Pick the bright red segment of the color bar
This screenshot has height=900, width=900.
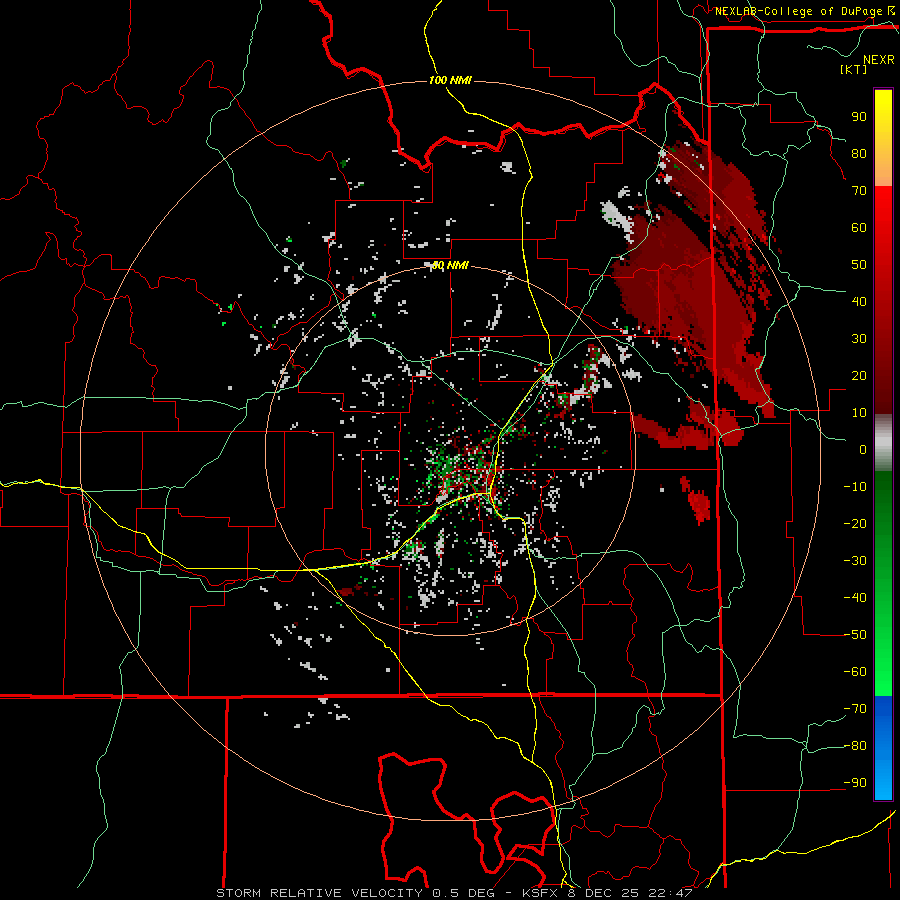[883, 241]
